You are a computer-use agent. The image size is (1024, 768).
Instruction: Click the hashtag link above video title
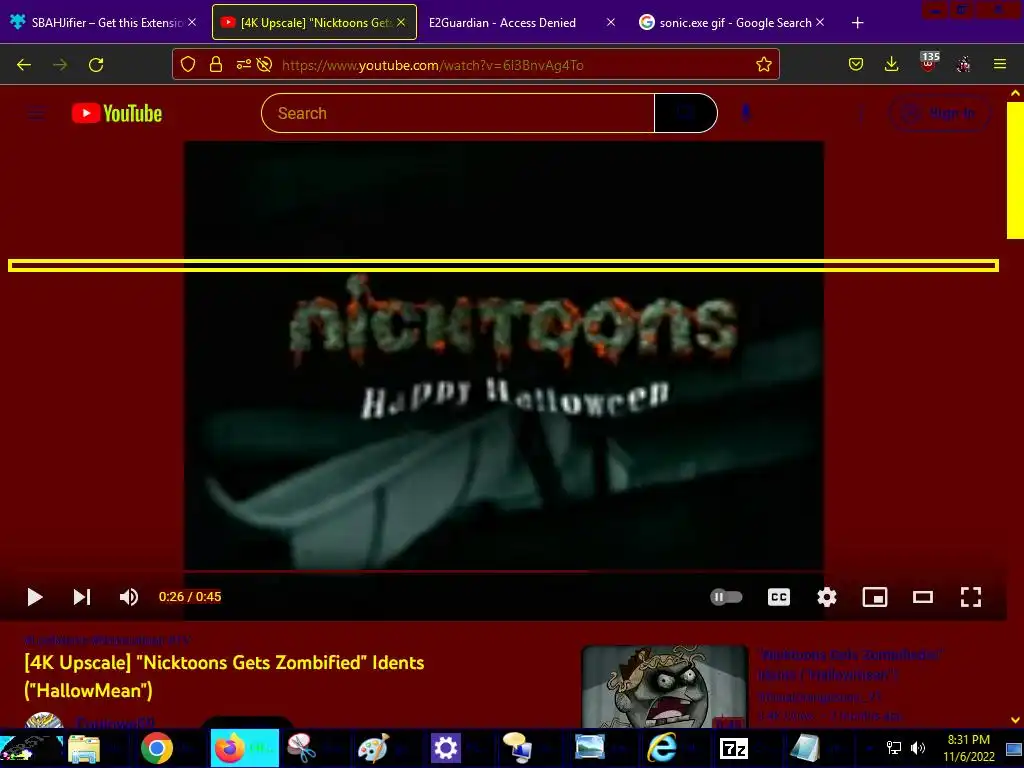click(108, 640)
